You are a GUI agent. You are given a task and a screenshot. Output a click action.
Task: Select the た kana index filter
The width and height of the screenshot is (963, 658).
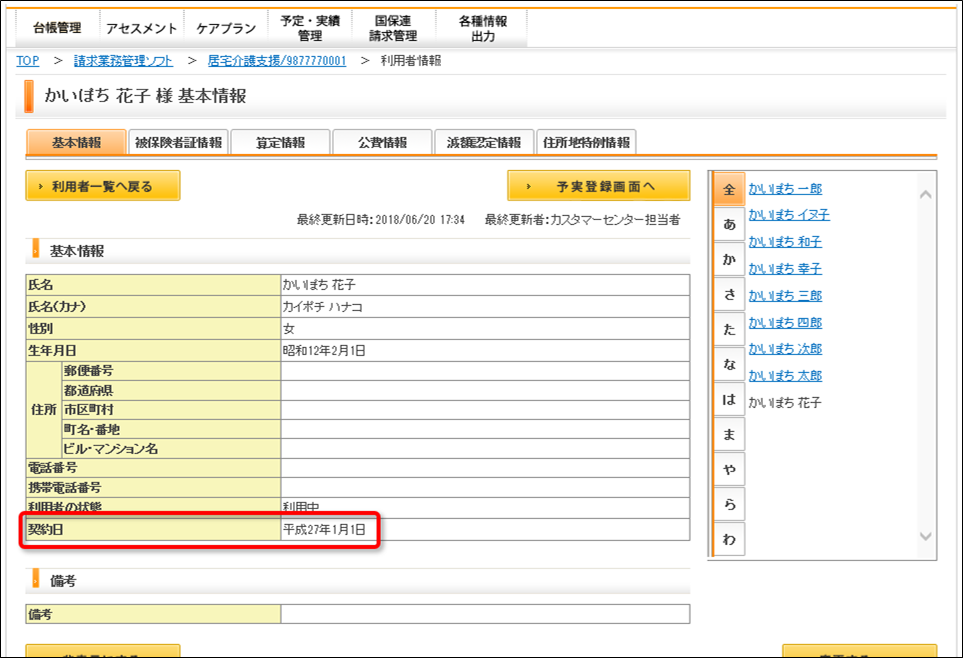[x=729, y=329]
